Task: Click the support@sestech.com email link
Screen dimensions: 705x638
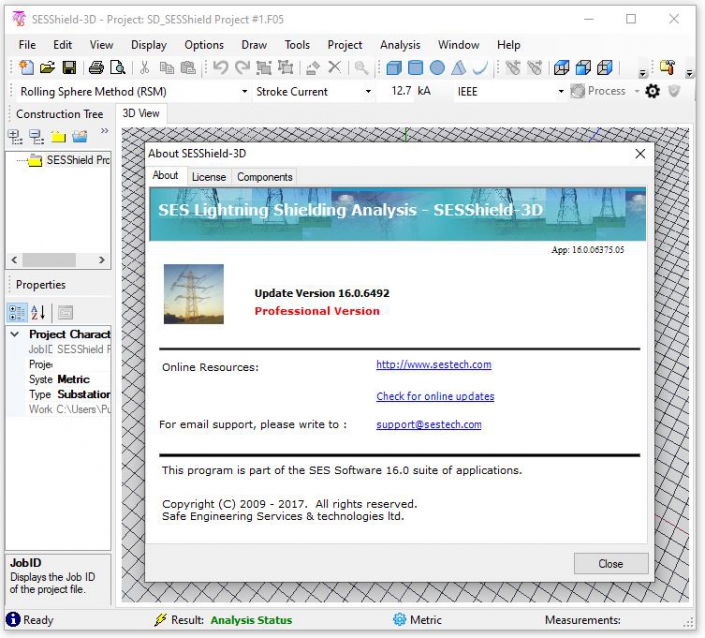Action: coord(428,424)
